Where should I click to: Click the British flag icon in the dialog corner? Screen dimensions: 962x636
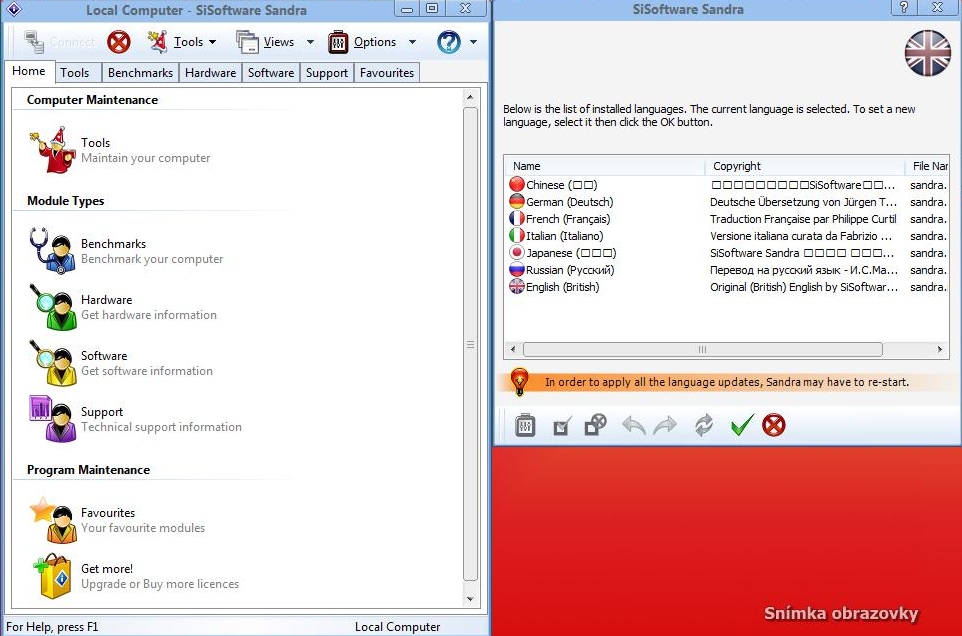coord(928,53)
